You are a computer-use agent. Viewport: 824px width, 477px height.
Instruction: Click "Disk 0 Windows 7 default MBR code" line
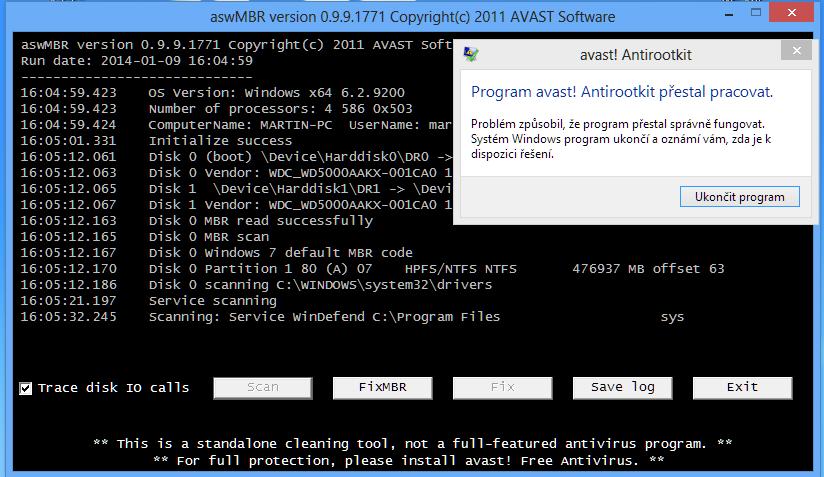pos(217,253)
